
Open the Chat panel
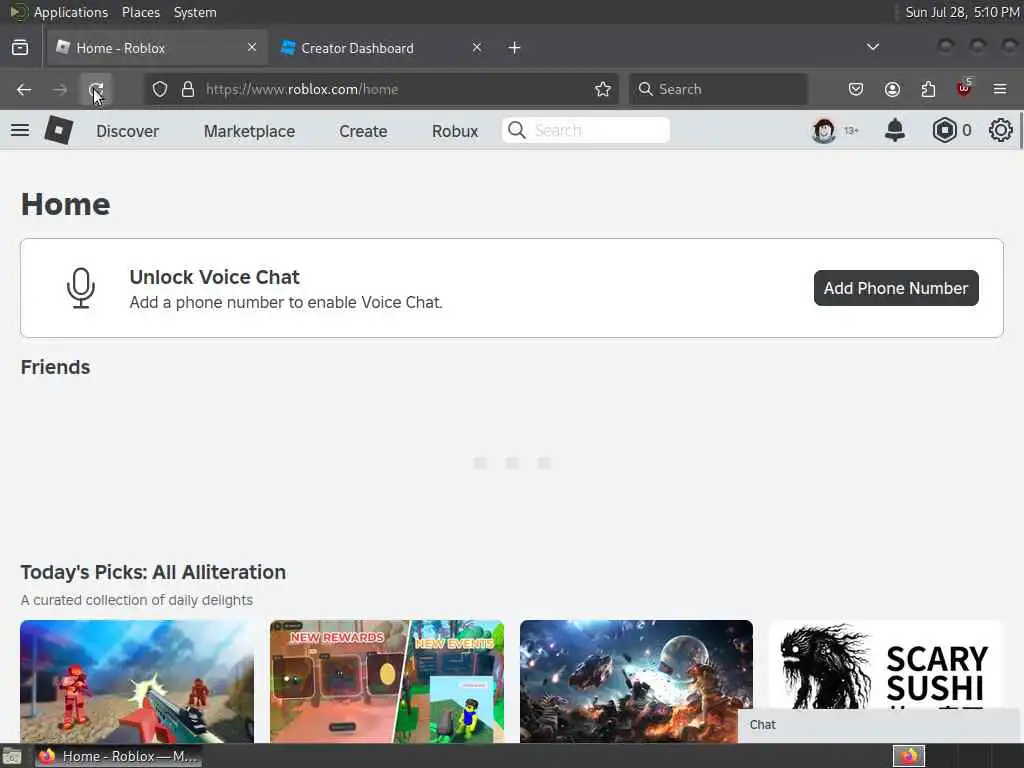[x=880, y=725]
